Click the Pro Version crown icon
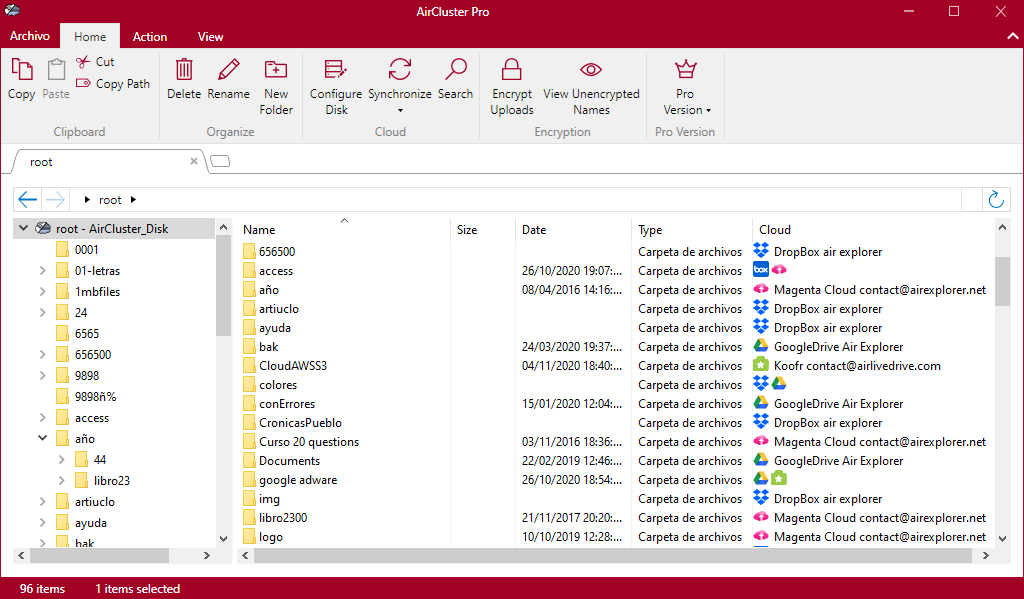1024x599 pixels. pos(685,69)
